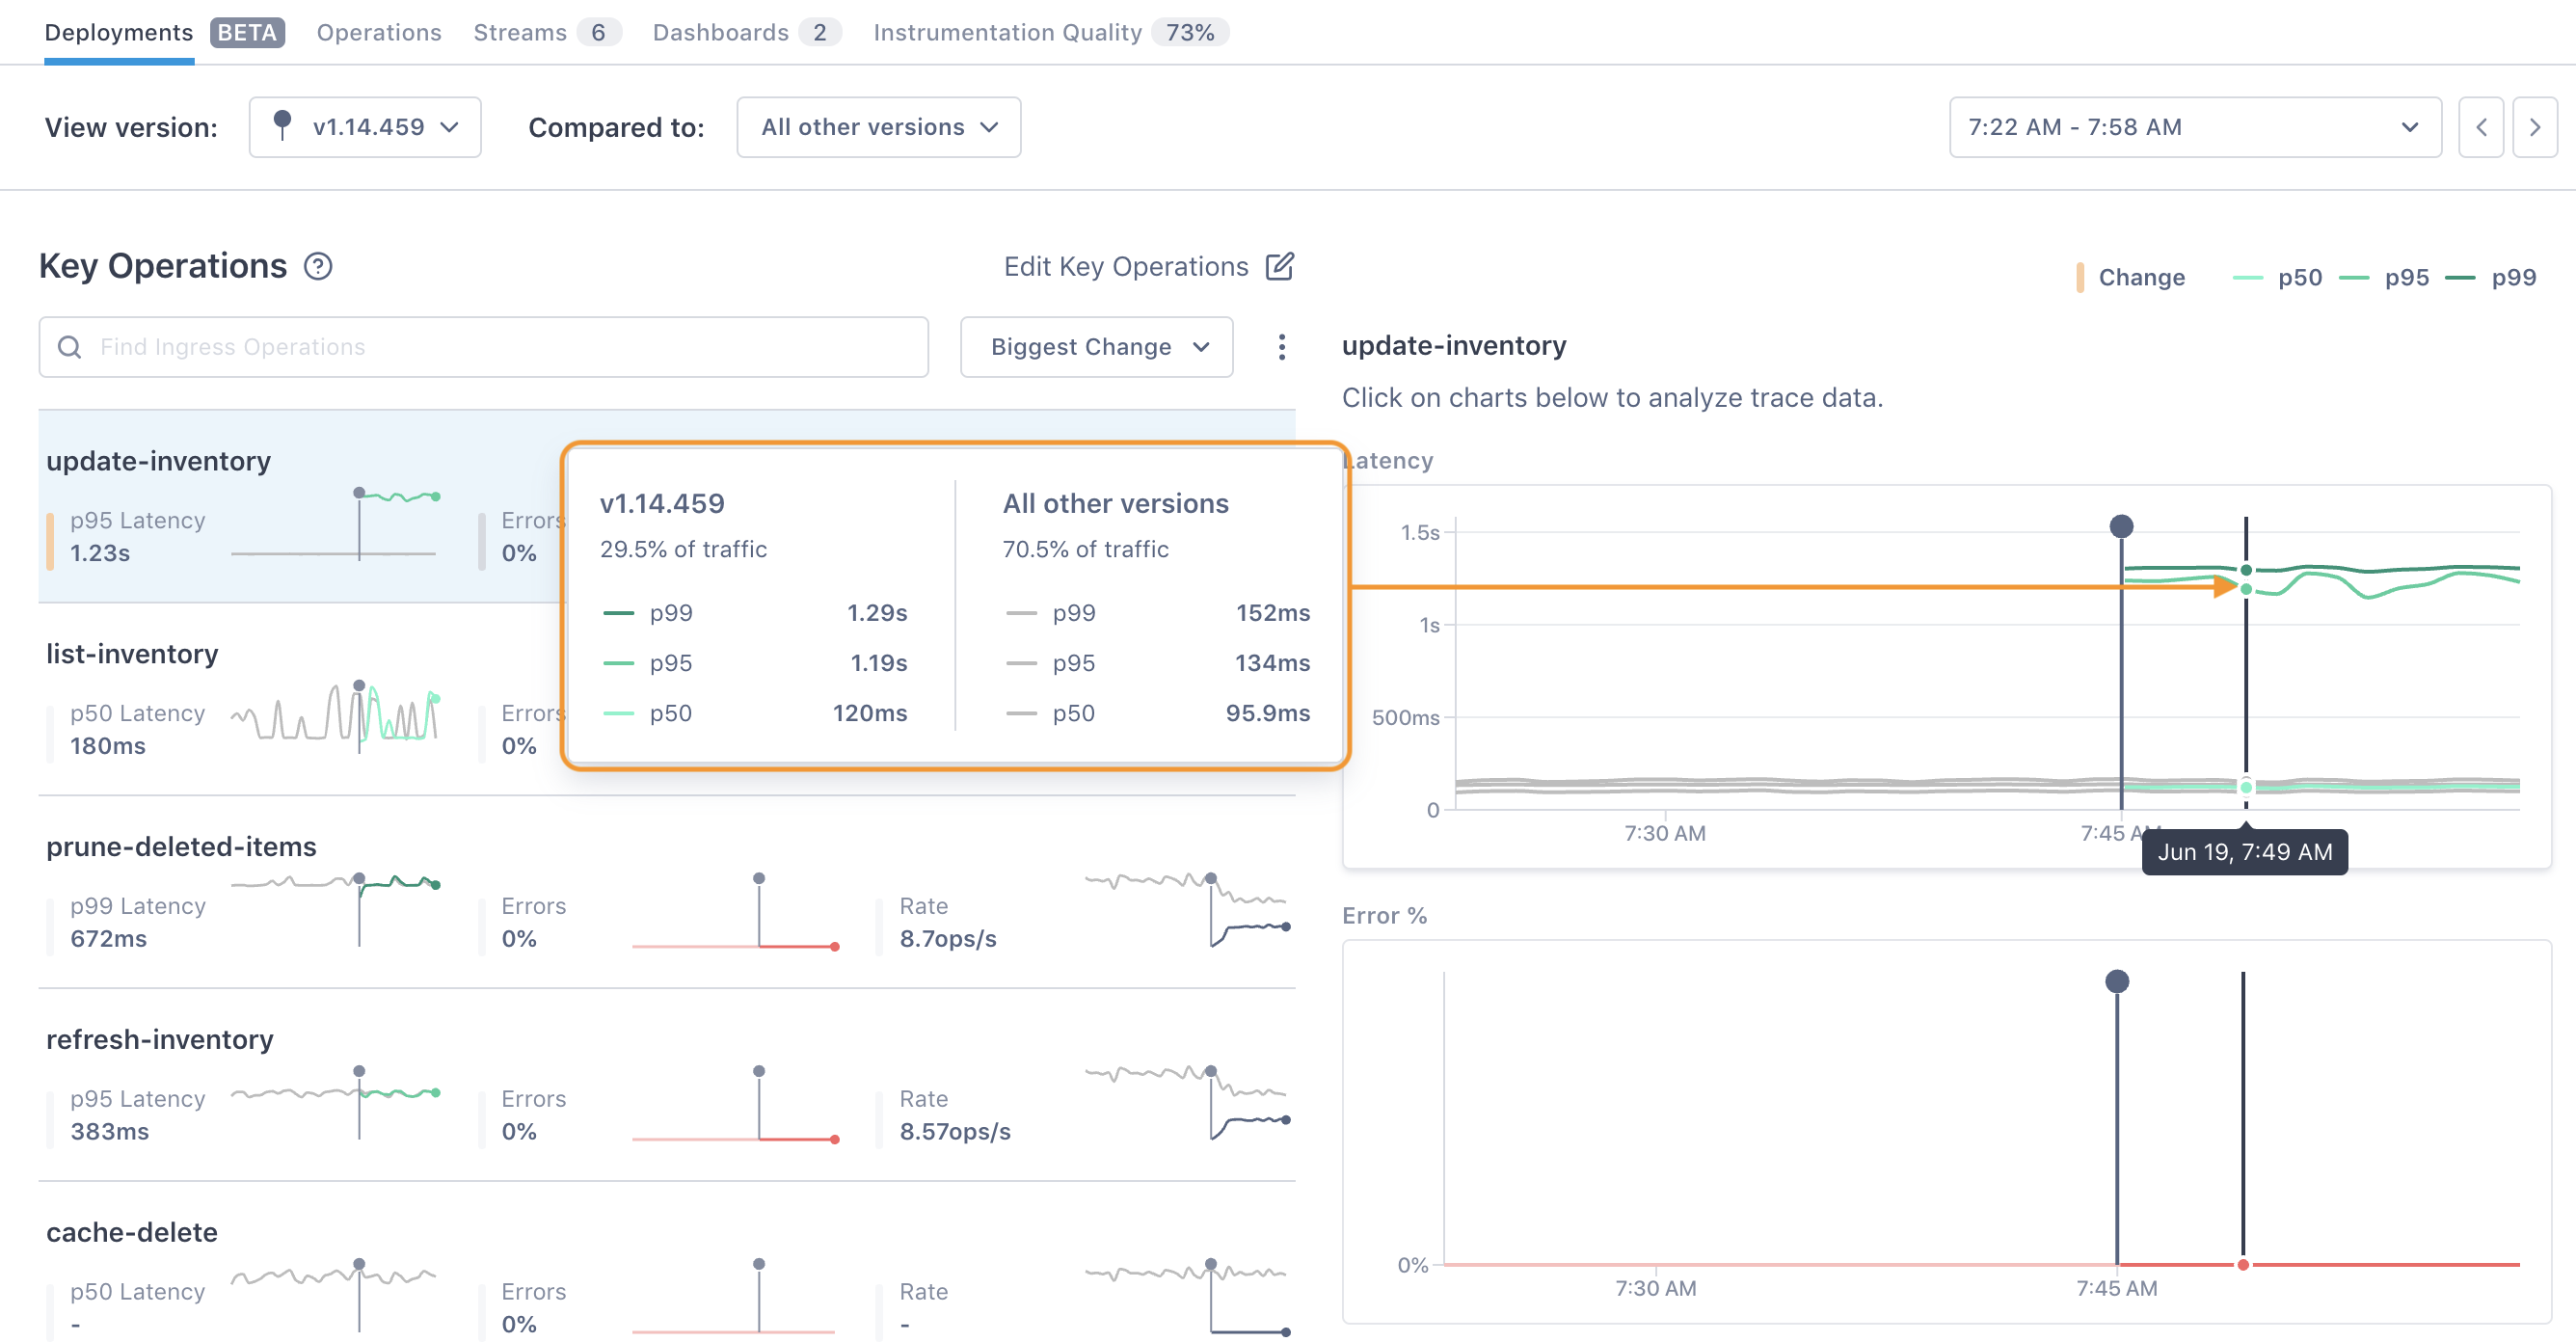Switch to the Deployments tab

tap(118, 32)
